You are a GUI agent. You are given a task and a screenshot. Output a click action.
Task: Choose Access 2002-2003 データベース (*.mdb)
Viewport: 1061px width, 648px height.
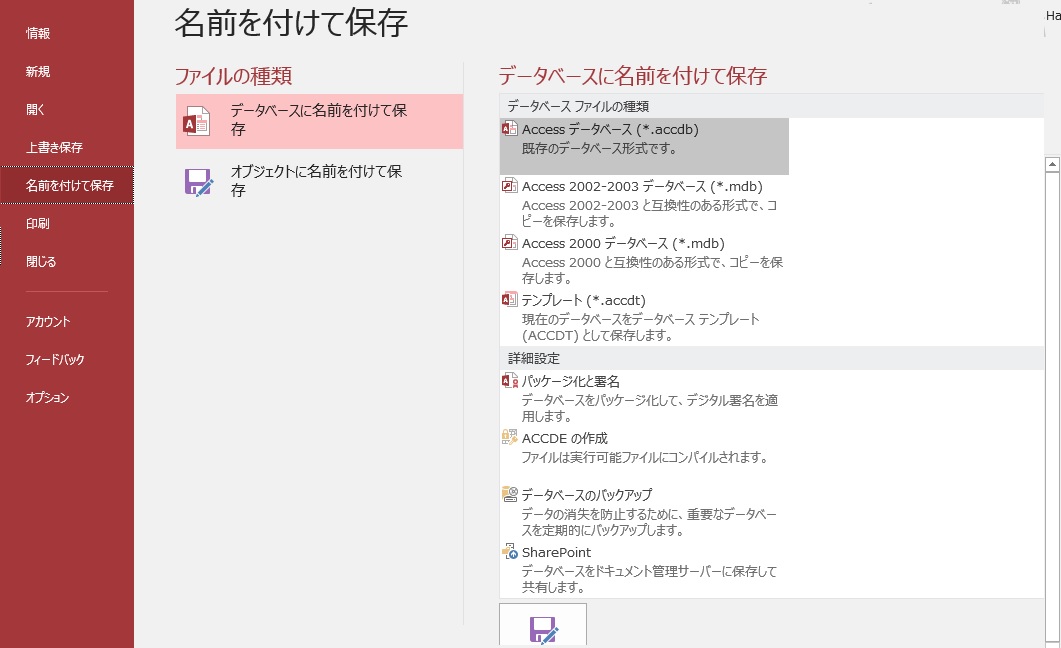point(644,203)
